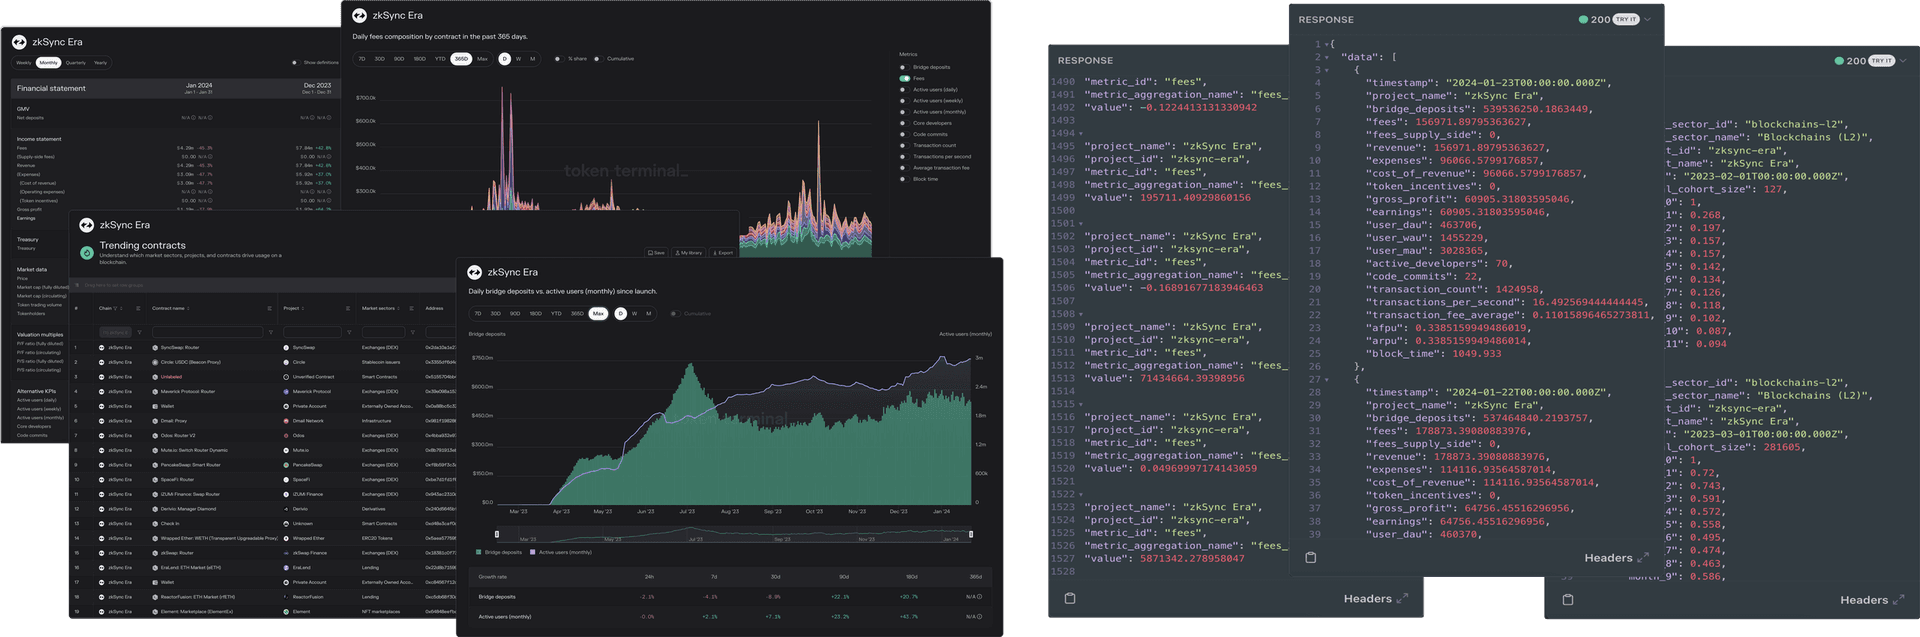Image resolution: width=1920 pixels, height=637 pixels.
Task: Open the 200 status chevron in the right Response panel
Action: click(x=1903, y=60)
